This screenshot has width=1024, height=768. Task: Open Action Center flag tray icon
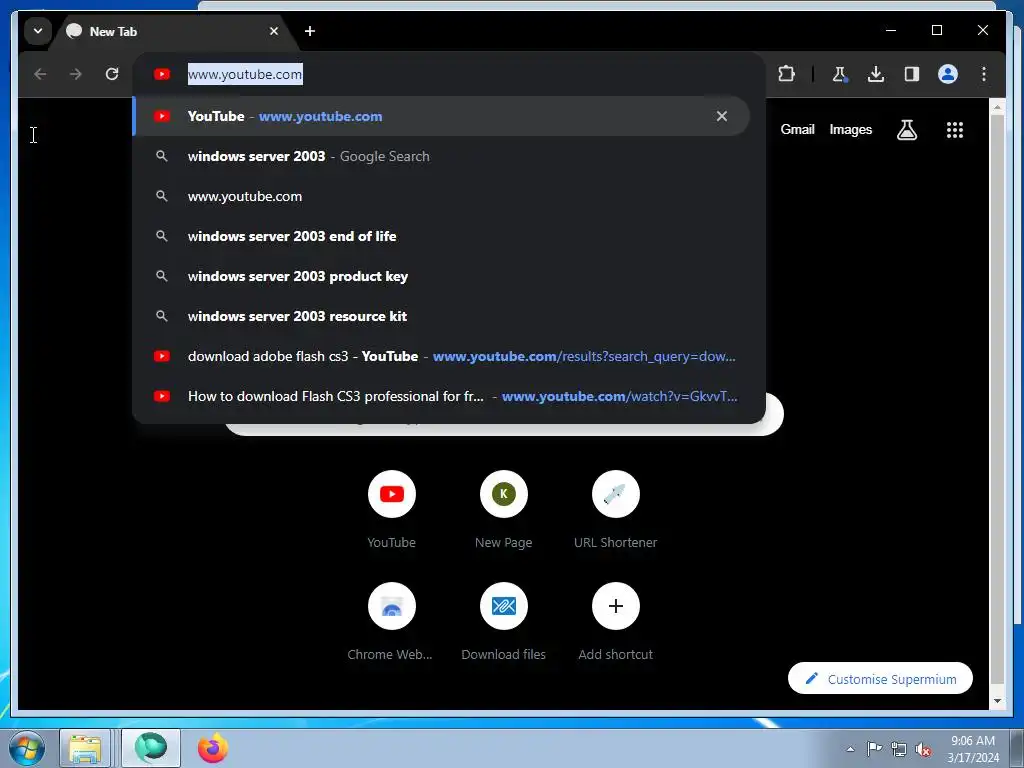[x=874, y=749]
